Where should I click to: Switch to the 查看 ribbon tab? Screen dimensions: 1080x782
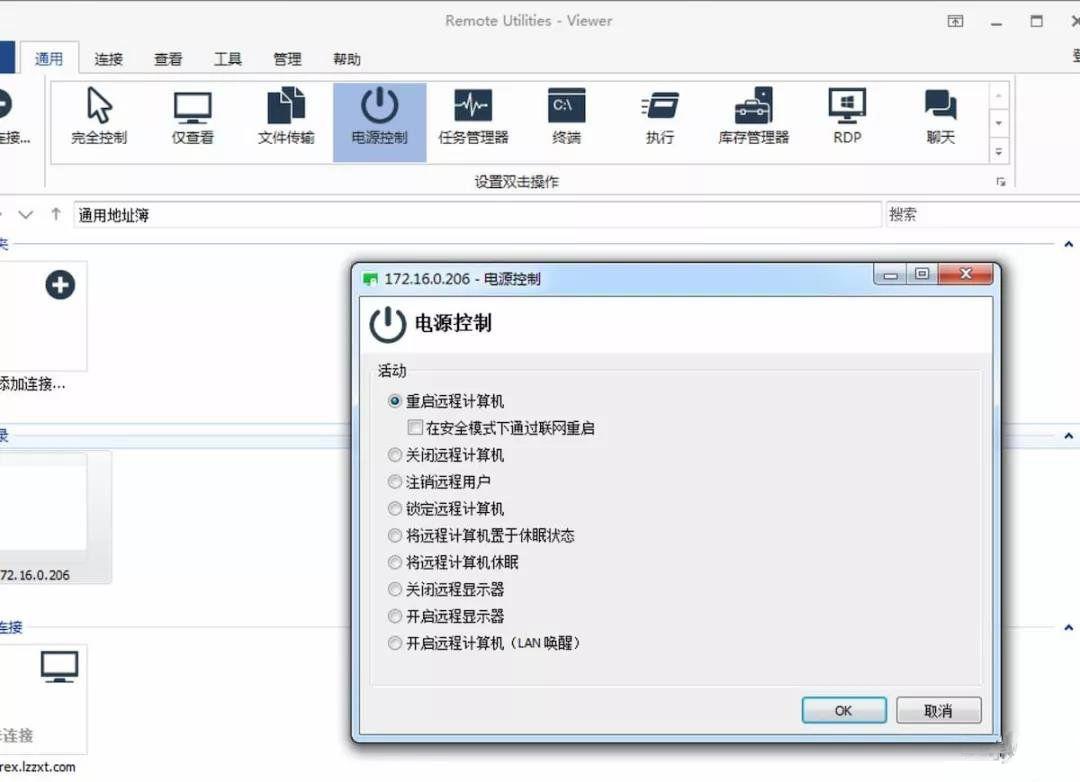click(x=168, y=59)
